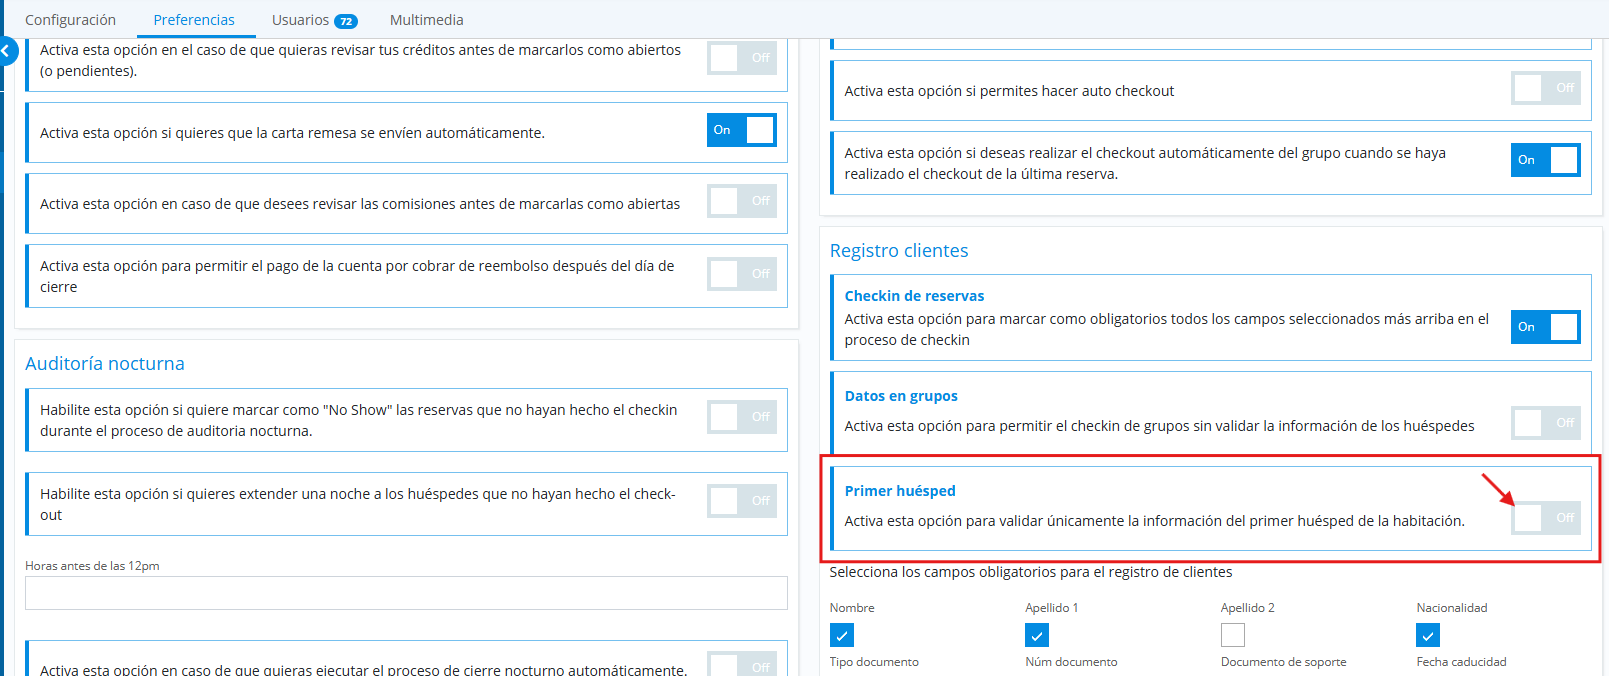This screenshot has width=1609, height=676.
Task: Enable the Primer huésped toggle
Action: [1546, 518]
